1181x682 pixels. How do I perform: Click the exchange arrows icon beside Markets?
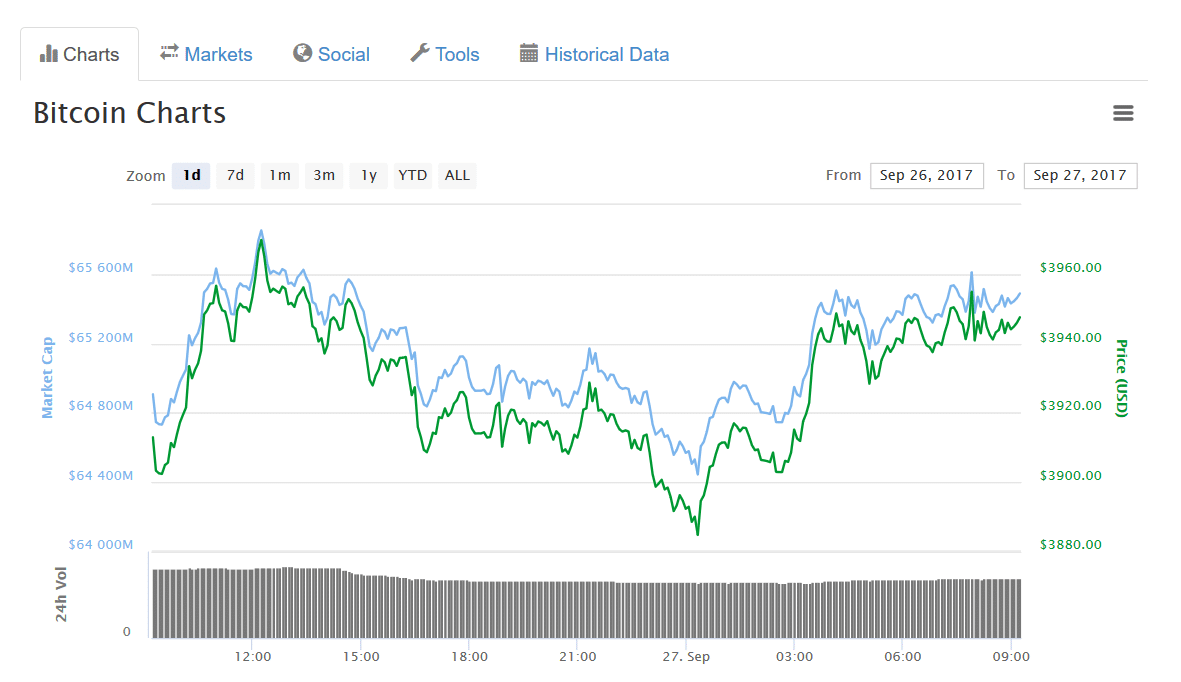click(x=169, y=52)
